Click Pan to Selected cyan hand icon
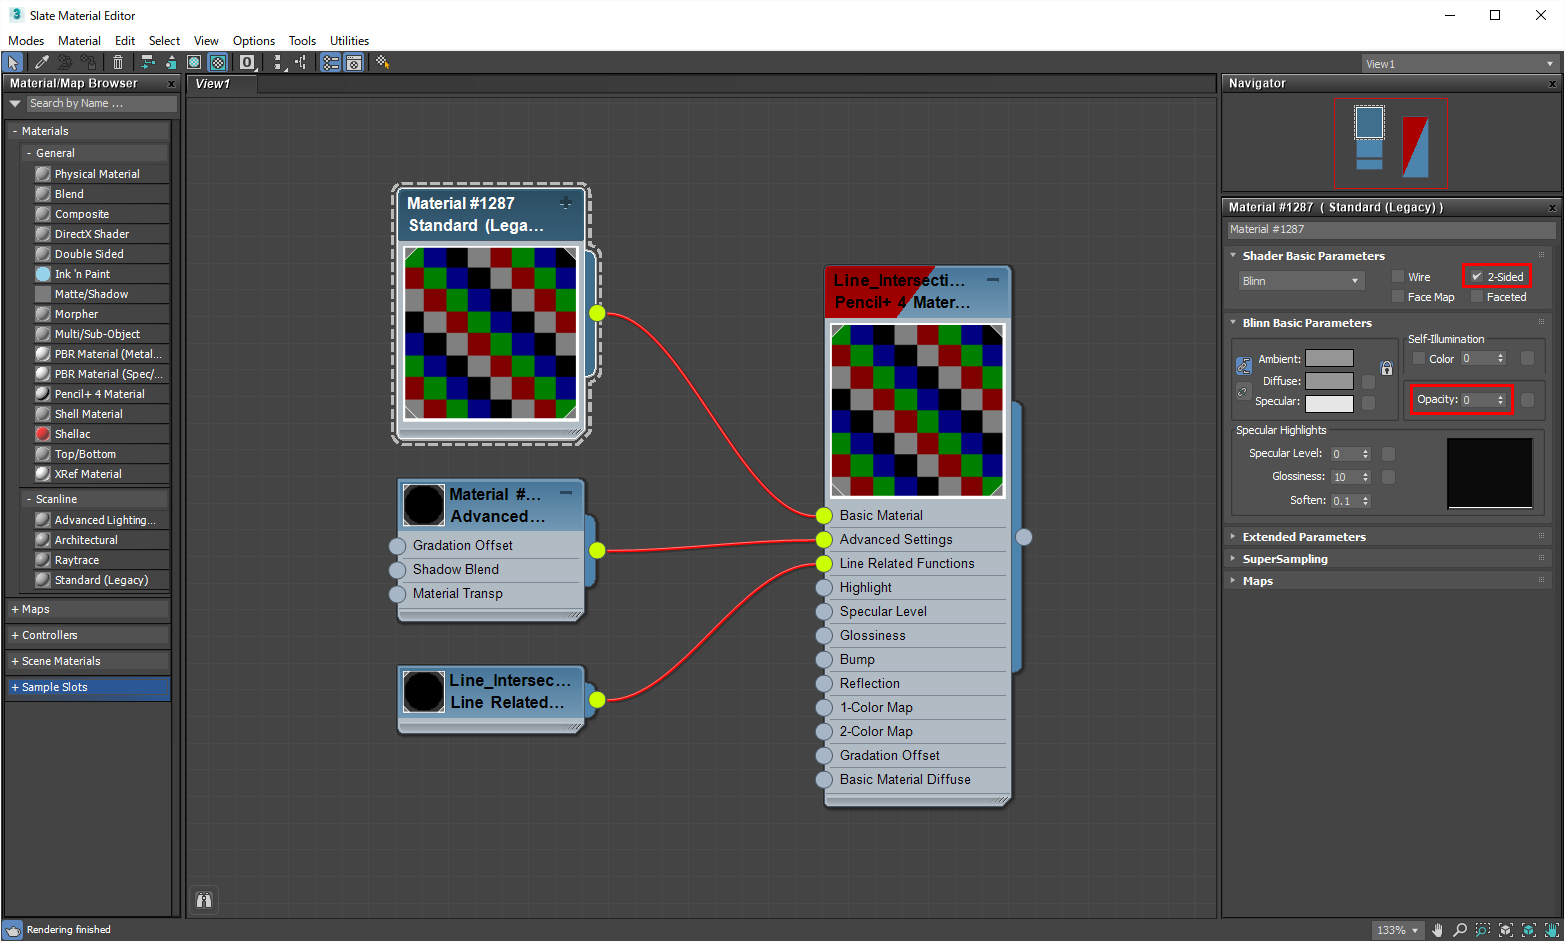Screen dimensions: 1565x942 tap(1550, 930)
